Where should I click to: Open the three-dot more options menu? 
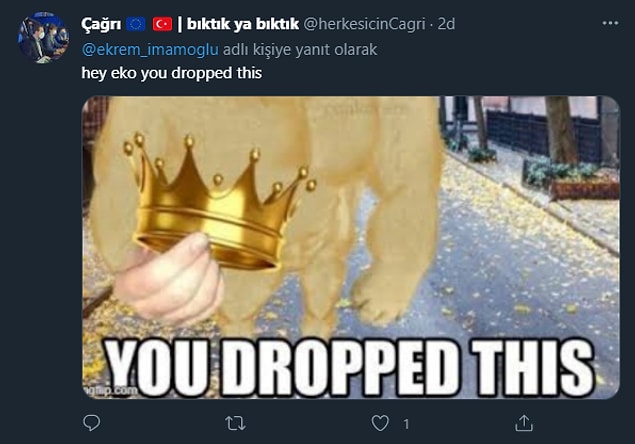coord(610,23)
